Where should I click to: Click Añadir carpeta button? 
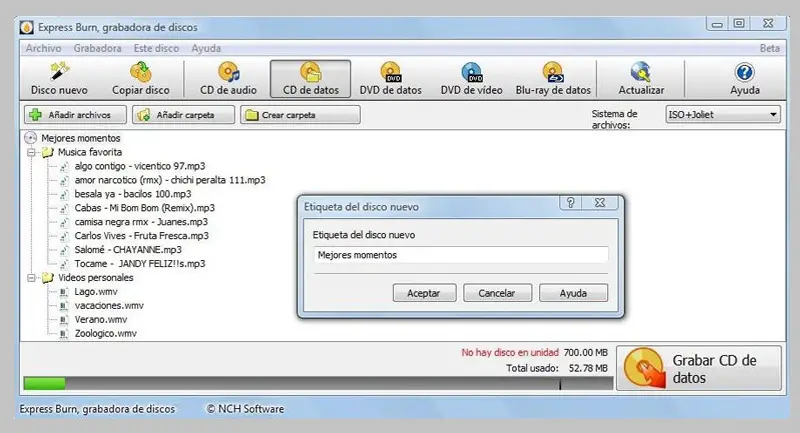point(183,115)
